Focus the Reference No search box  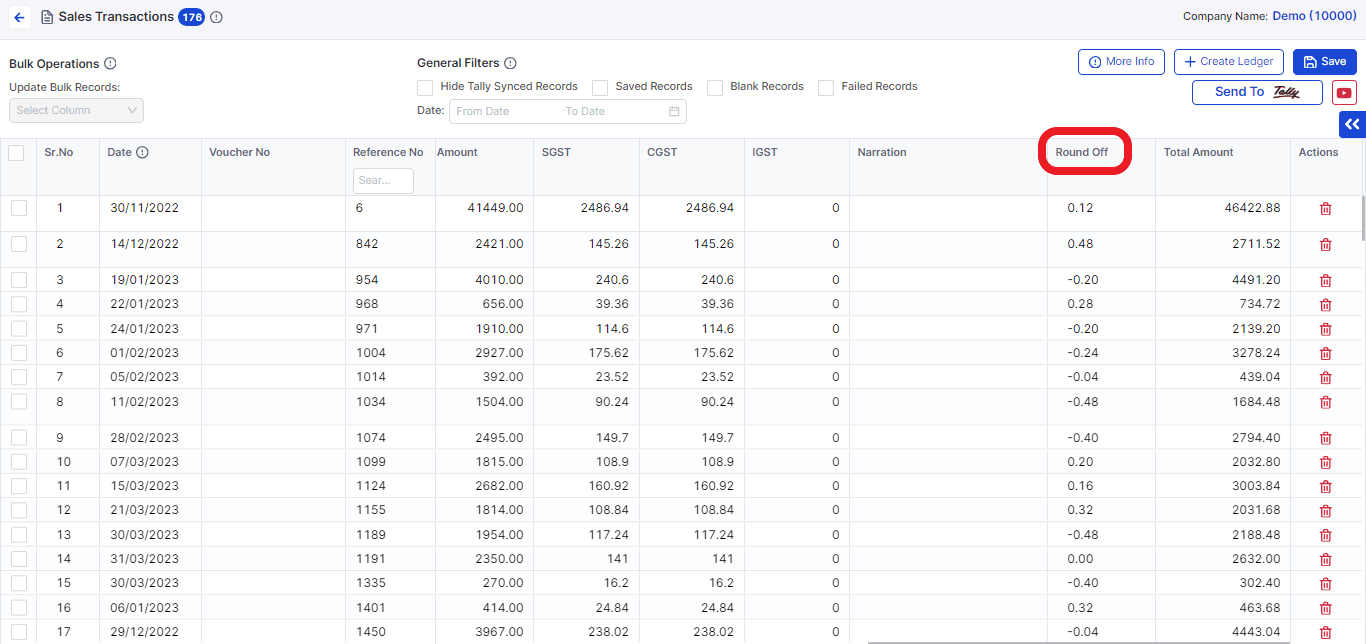click(x=383, y=181)
